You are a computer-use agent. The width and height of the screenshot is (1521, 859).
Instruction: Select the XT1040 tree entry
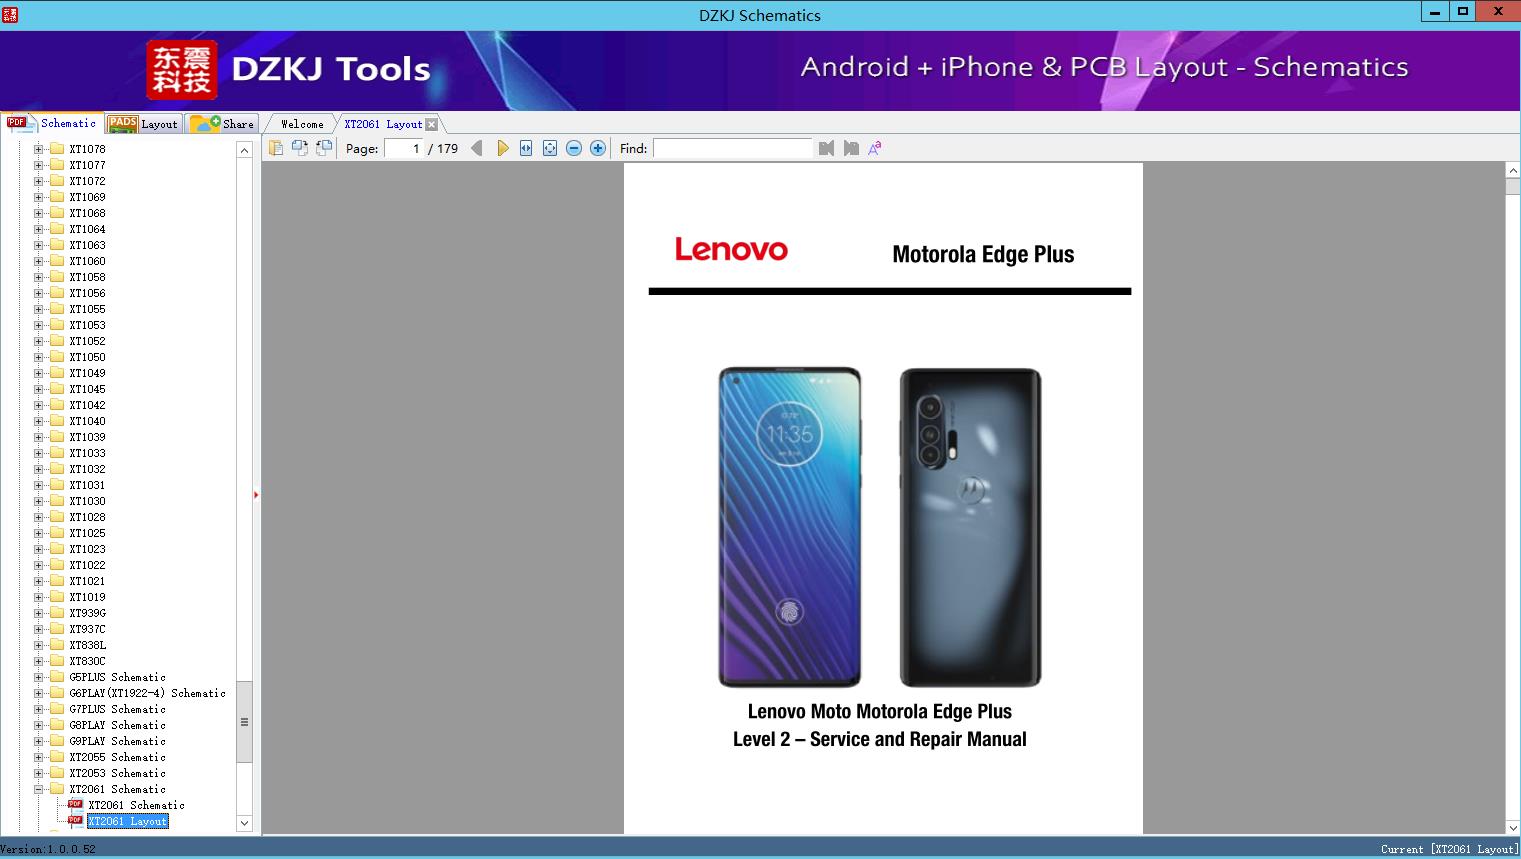pos(87,421)
